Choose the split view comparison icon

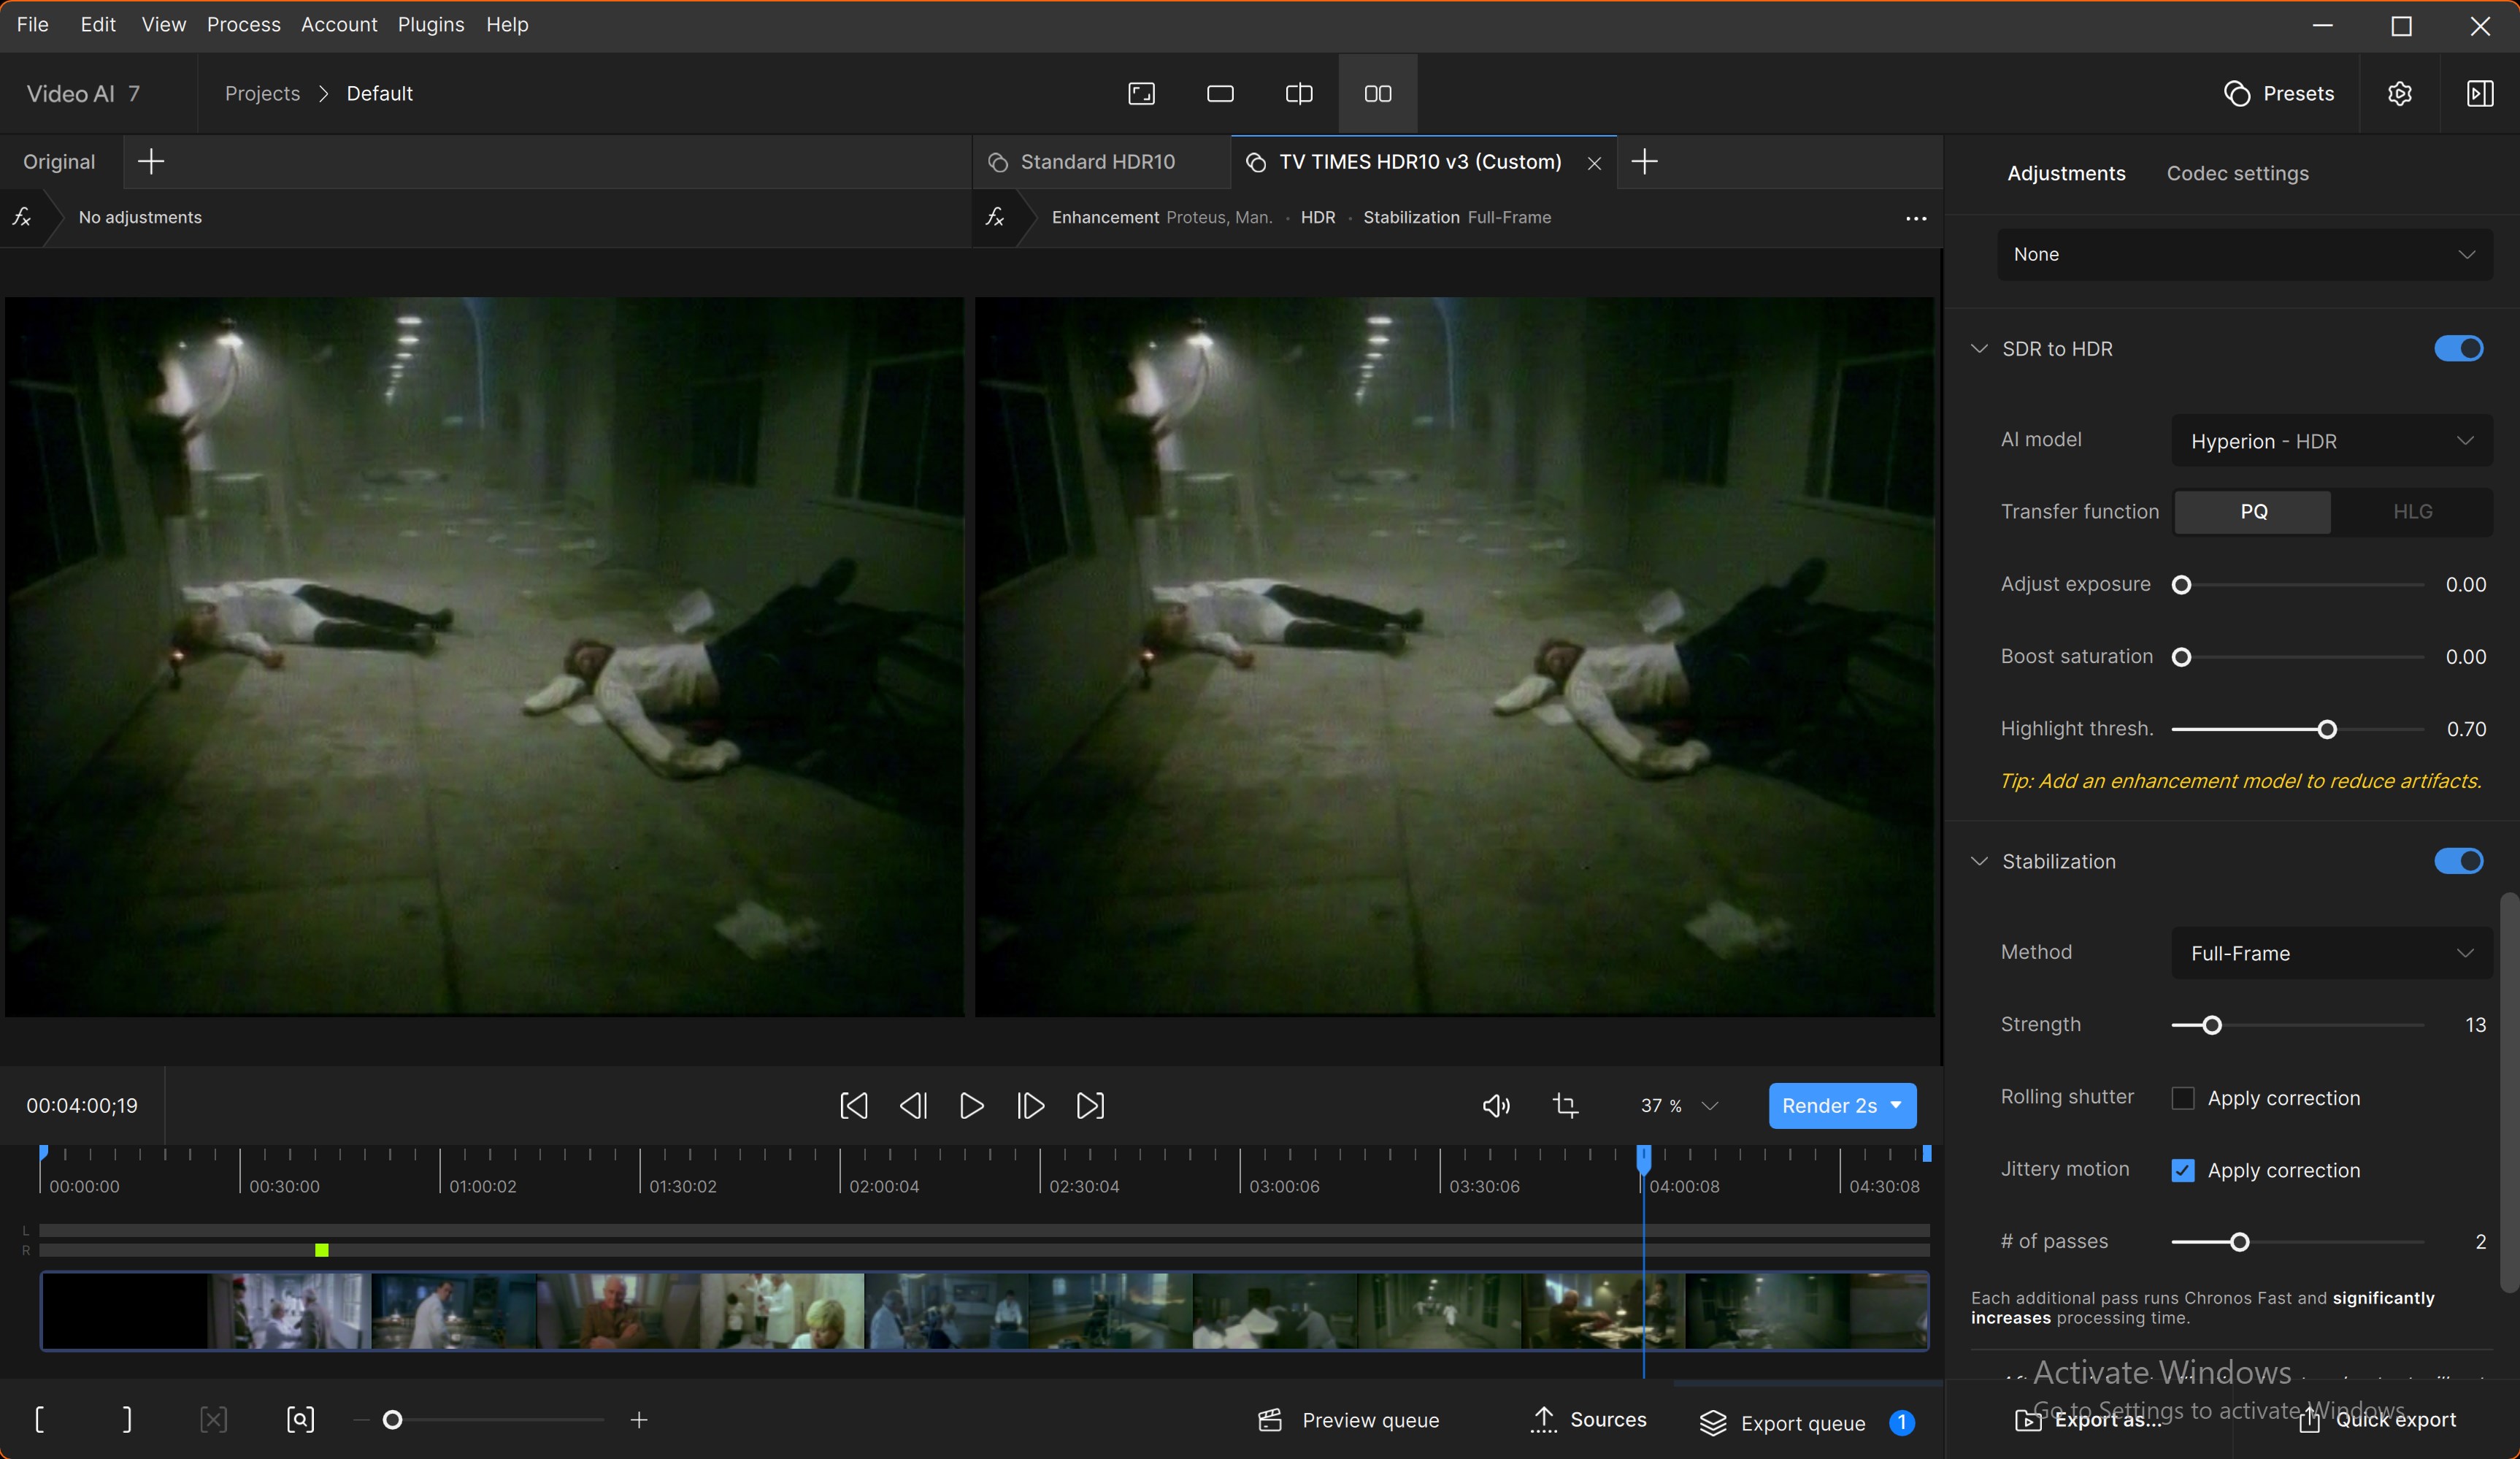click(x=1299, y=93)
